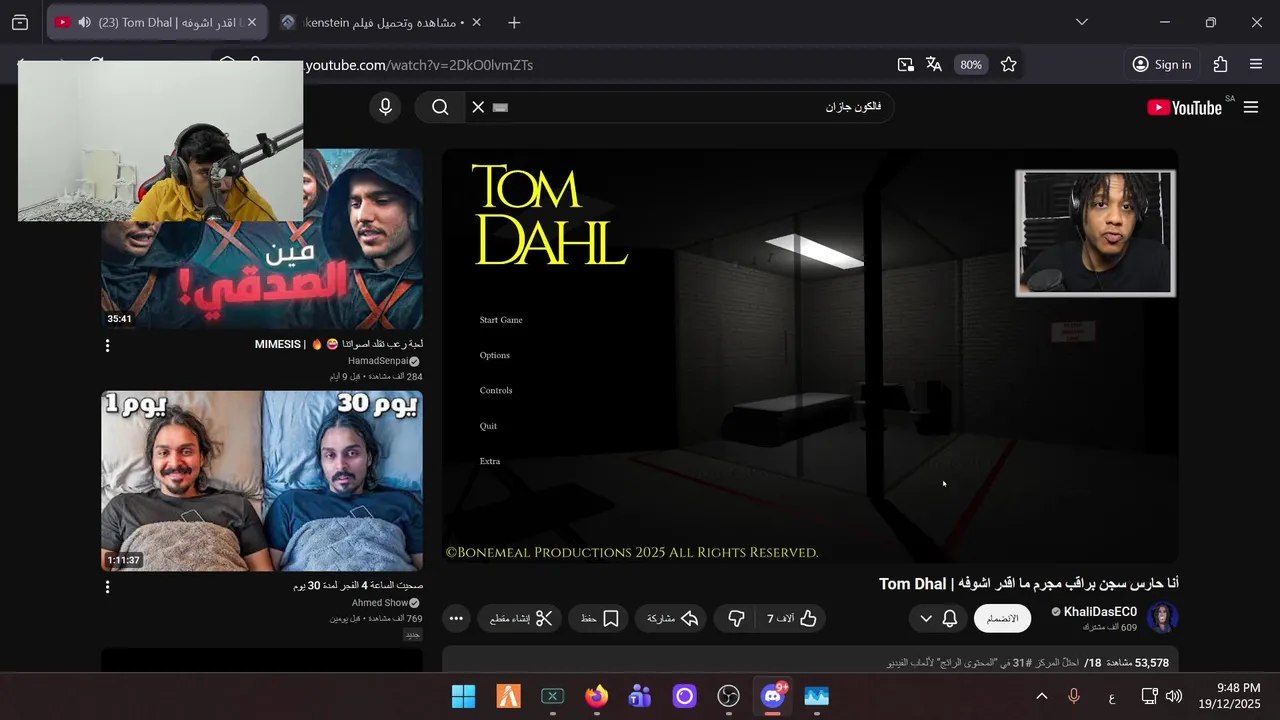
Task: Close the kenstein movie tab
Action: click(476, 22)
